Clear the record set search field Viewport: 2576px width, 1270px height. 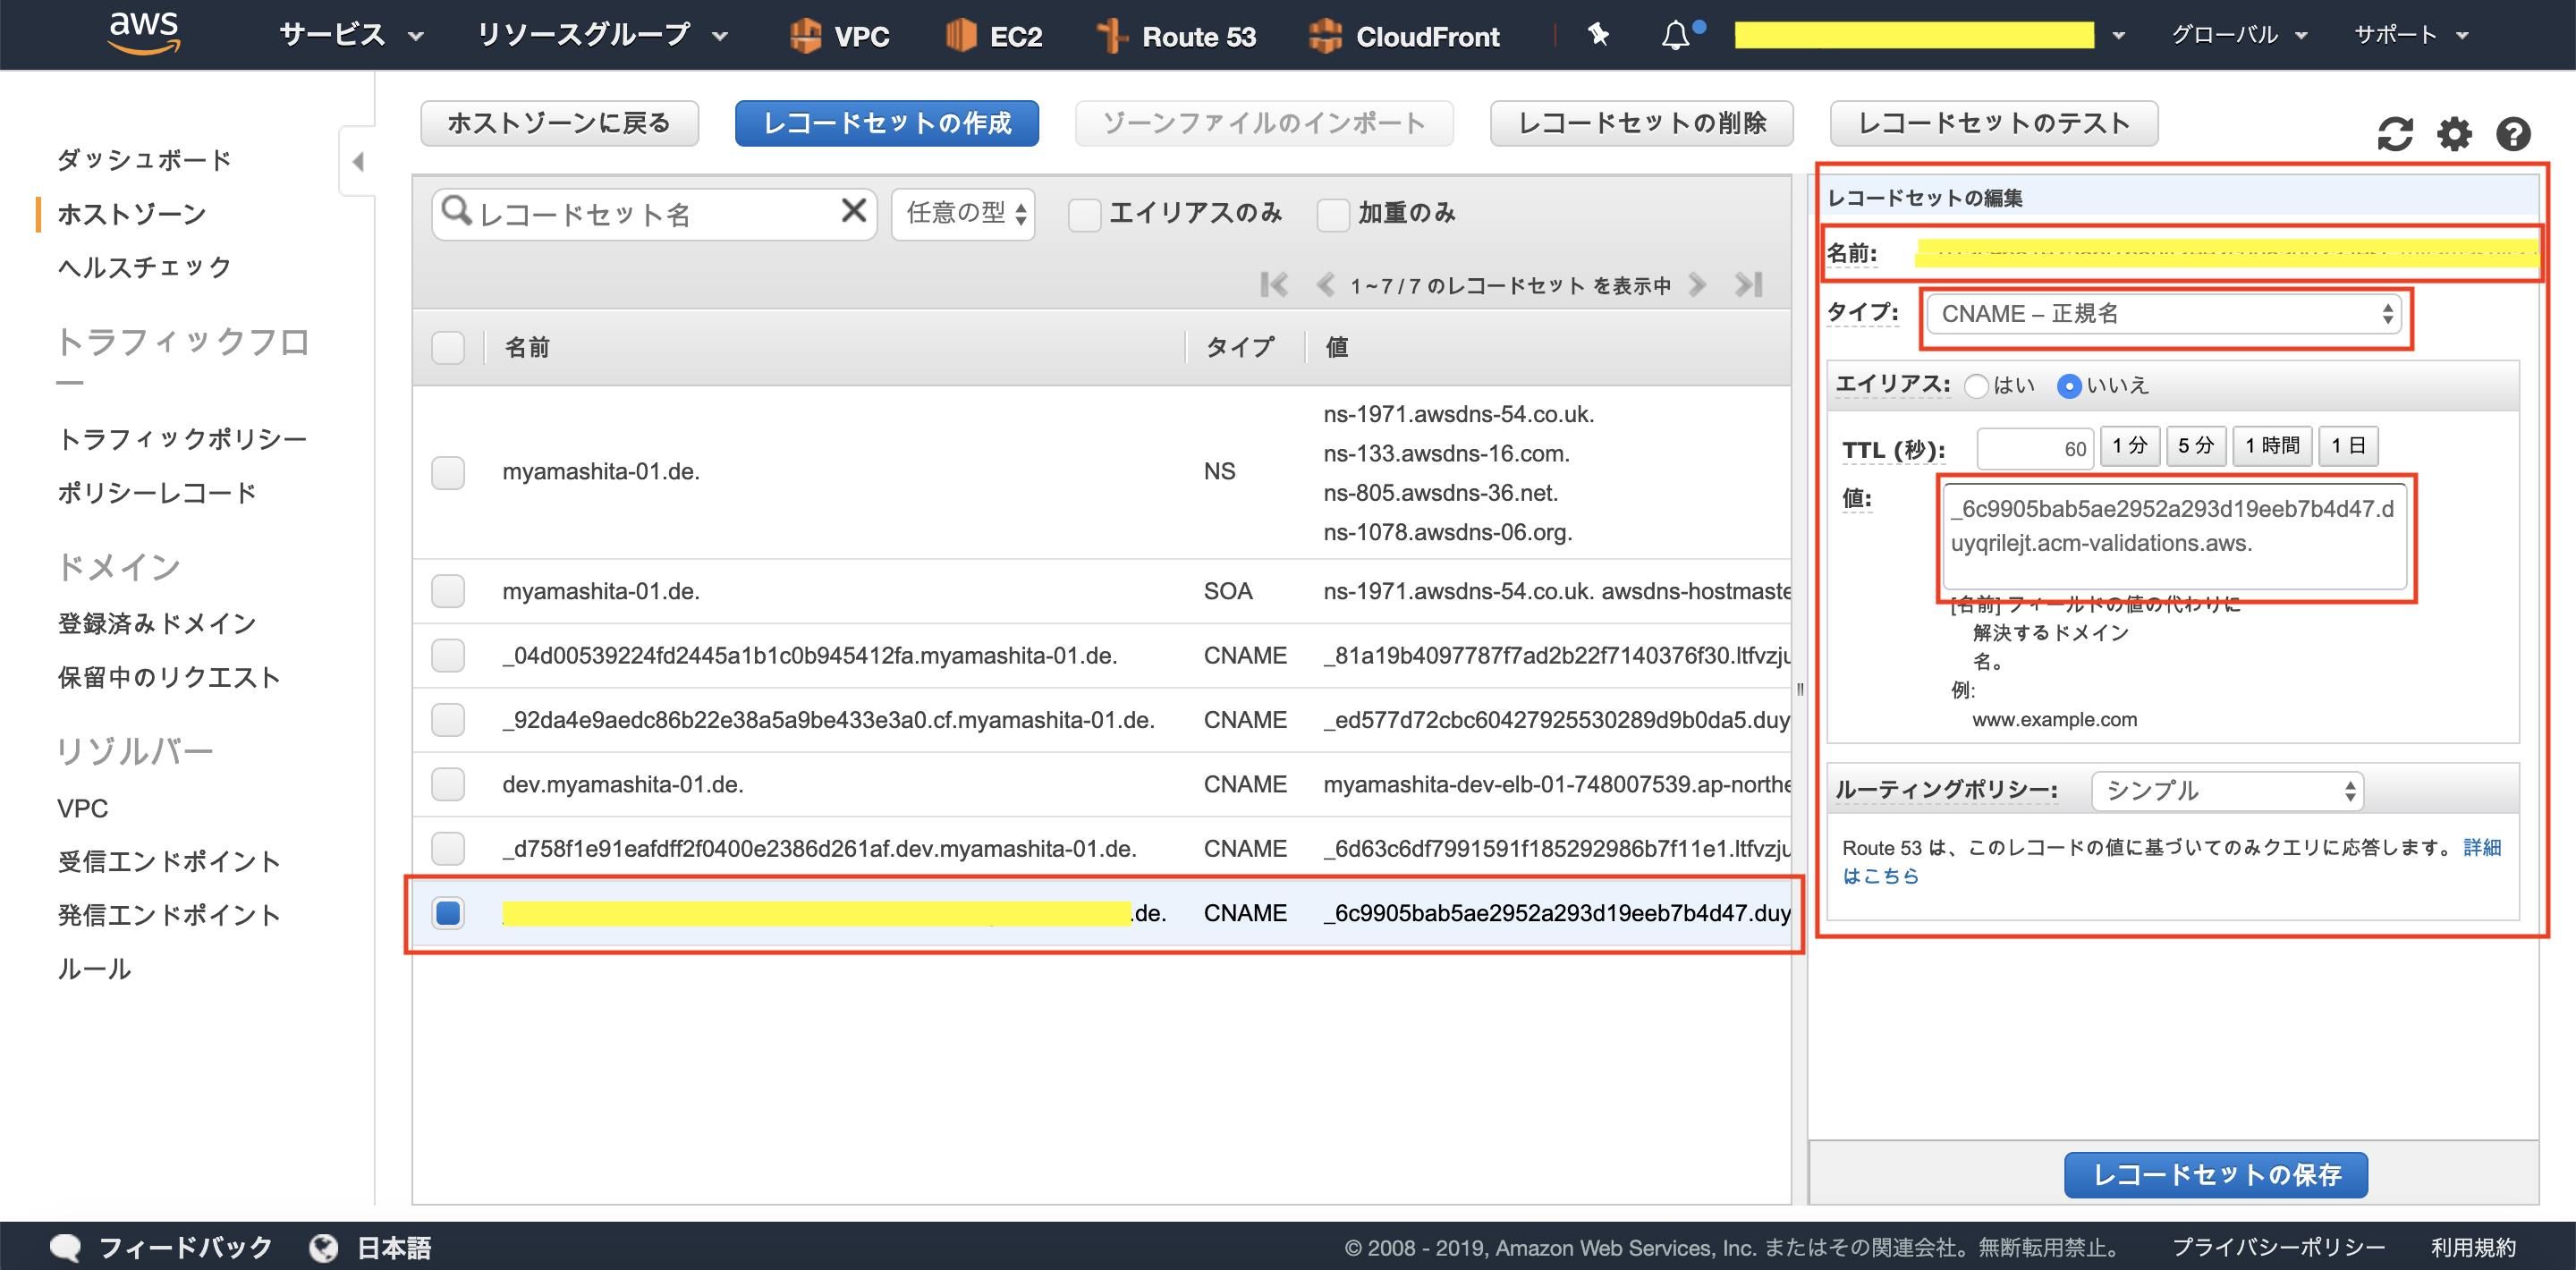[x=853, y=211]
